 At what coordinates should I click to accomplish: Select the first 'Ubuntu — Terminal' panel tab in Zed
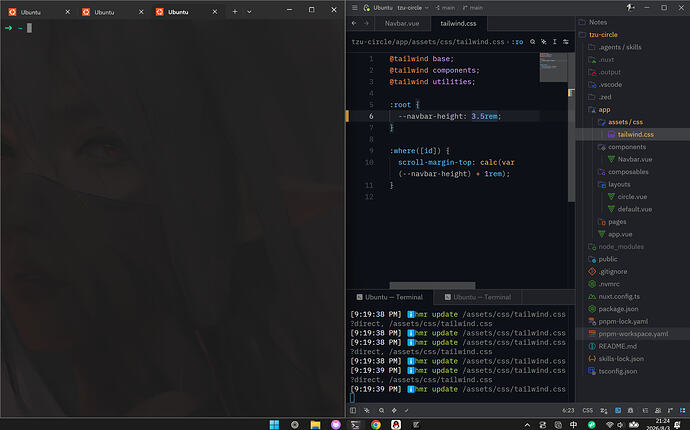pyautogui.click(x=390, y=297)
